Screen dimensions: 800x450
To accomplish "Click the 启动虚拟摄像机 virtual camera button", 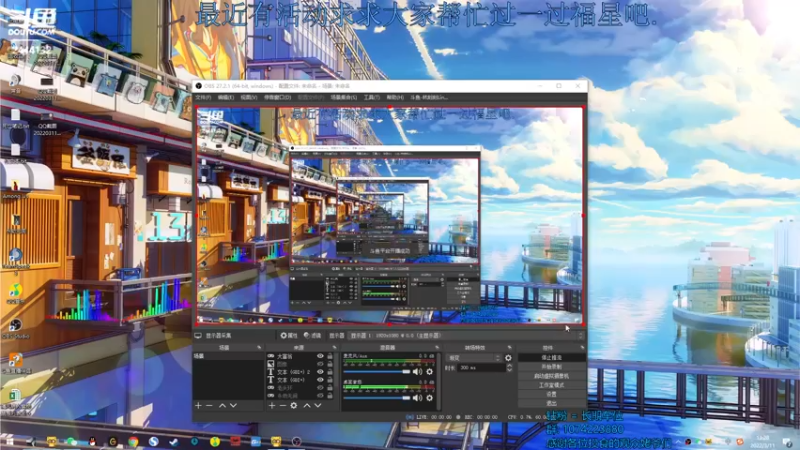I will (552, 376).
